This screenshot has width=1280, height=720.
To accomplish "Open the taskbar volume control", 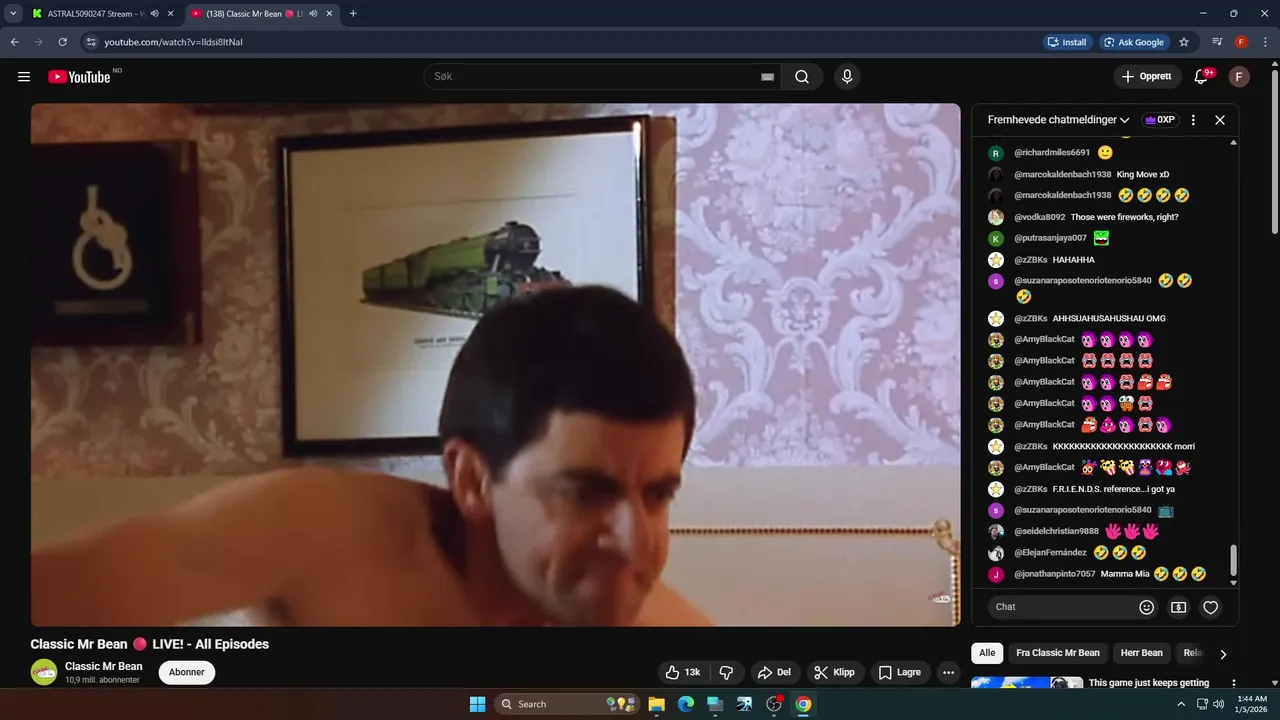I will click(x=1218, y=704).
